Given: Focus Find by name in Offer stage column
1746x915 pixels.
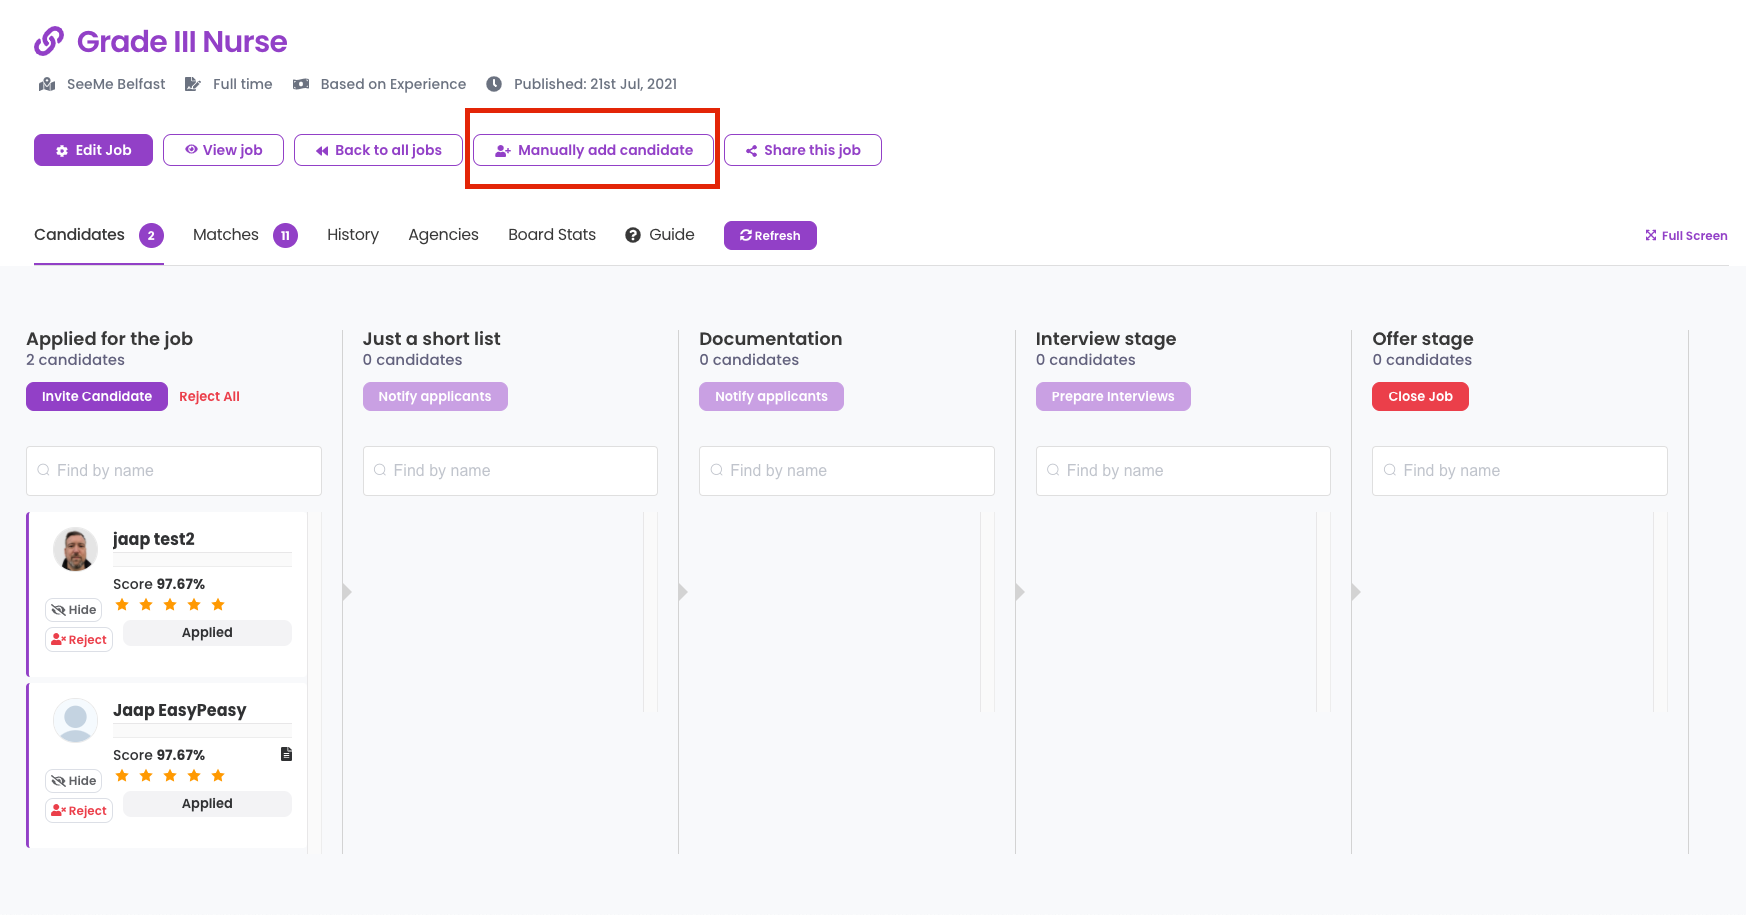Looking at the screenshot, I should tap(1520, 471).
